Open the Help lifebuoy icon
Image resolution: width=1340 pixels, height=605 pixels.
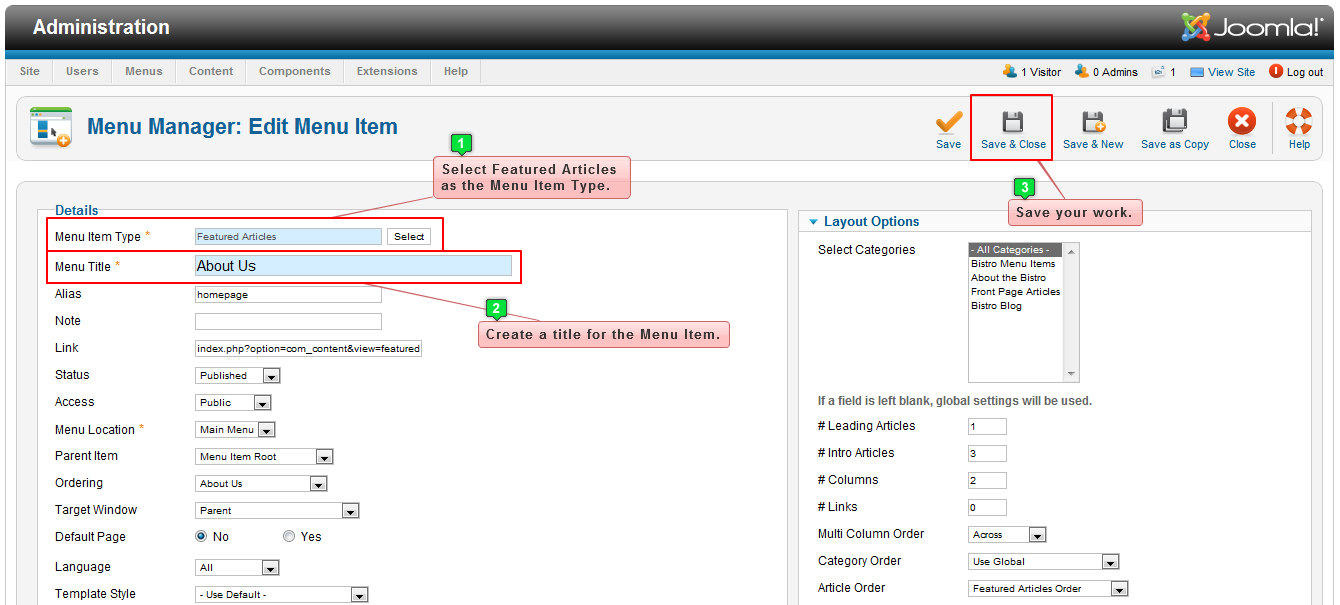(x=1298, y=123)
